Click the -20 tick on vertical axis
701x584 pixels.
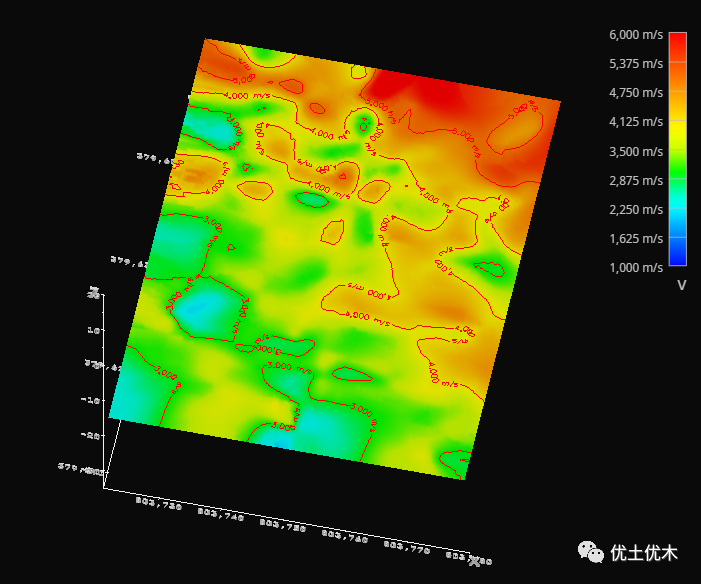coord(92,435)
